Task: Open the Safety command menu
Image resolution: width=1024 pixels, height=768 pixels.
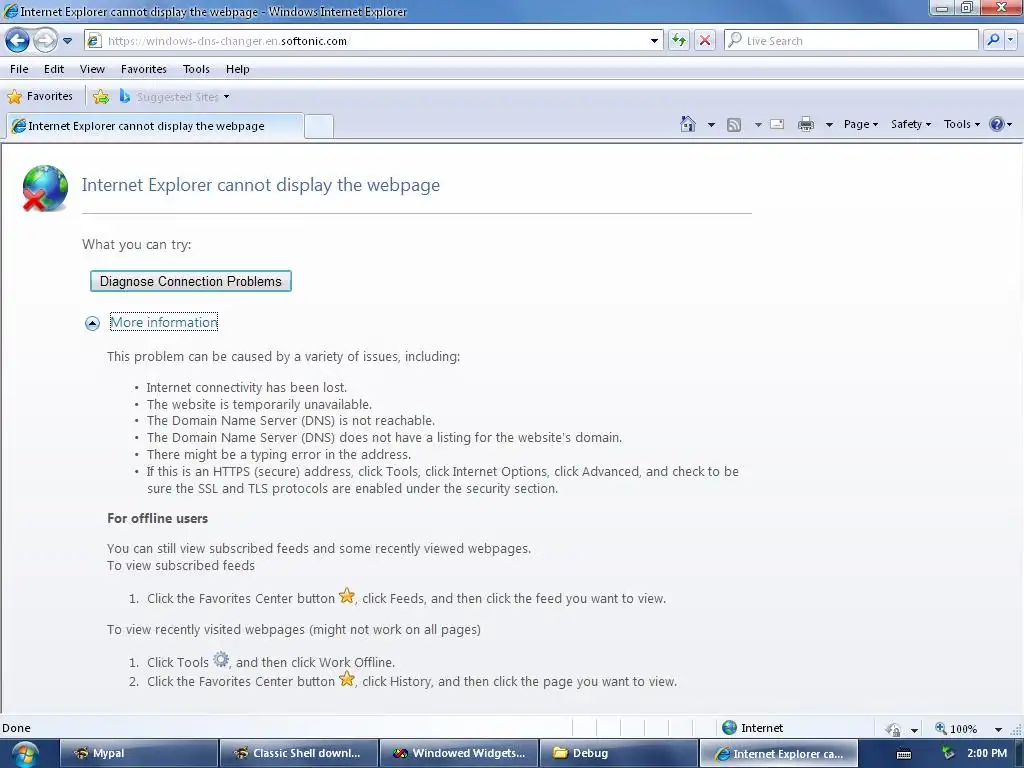Action: [911, 124]
